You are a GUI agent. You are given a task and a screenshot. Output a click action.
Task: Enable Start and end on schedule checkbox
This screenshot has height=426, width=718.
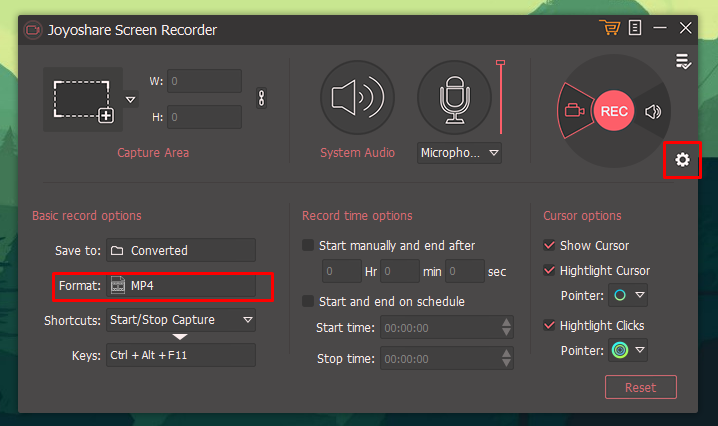tap(308, 301)
